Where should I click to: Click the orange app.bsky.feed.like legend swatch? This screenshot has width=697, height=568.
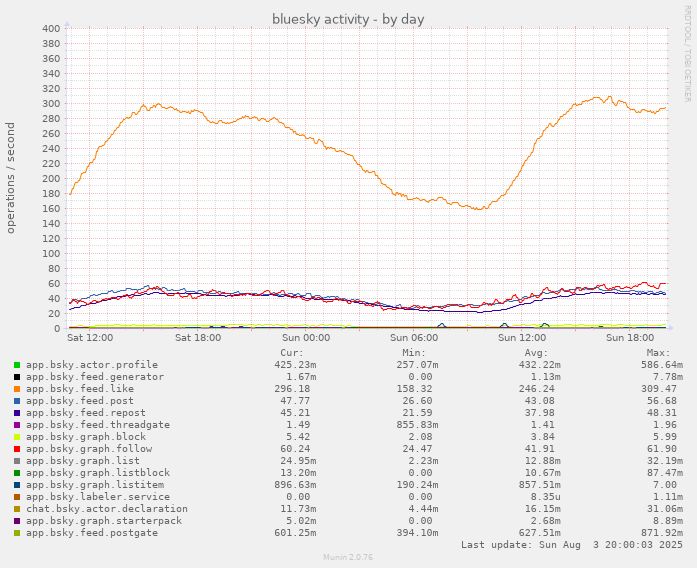coord(17,389)
